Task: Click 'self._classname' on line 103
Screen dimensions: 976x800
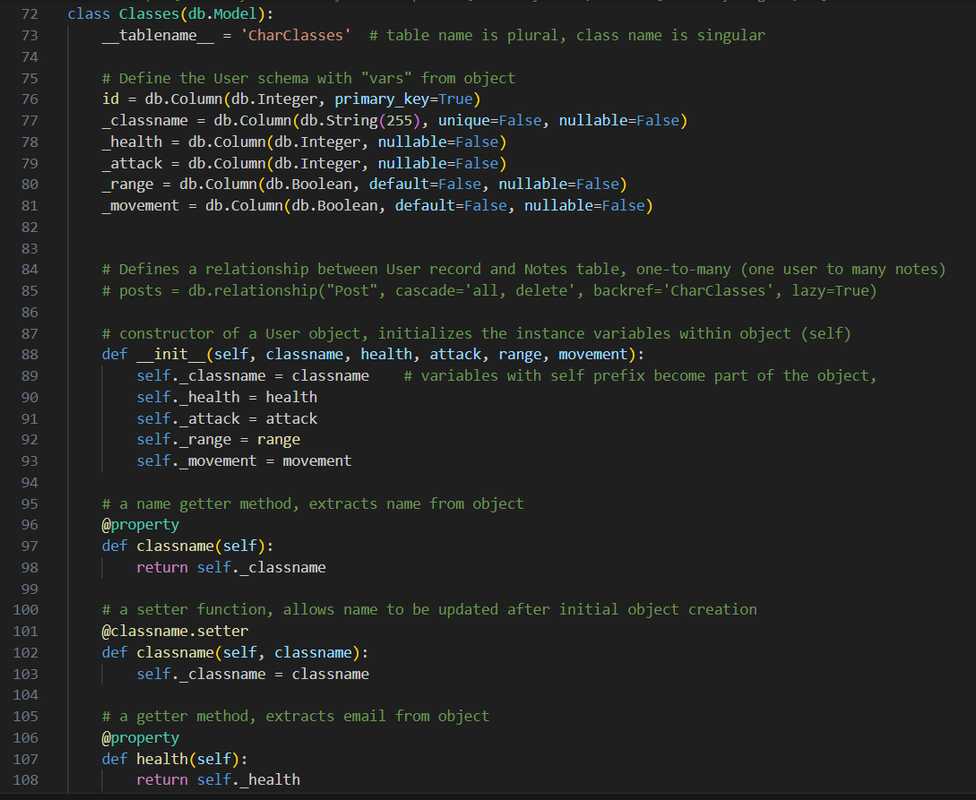Action: click(201, 674)
